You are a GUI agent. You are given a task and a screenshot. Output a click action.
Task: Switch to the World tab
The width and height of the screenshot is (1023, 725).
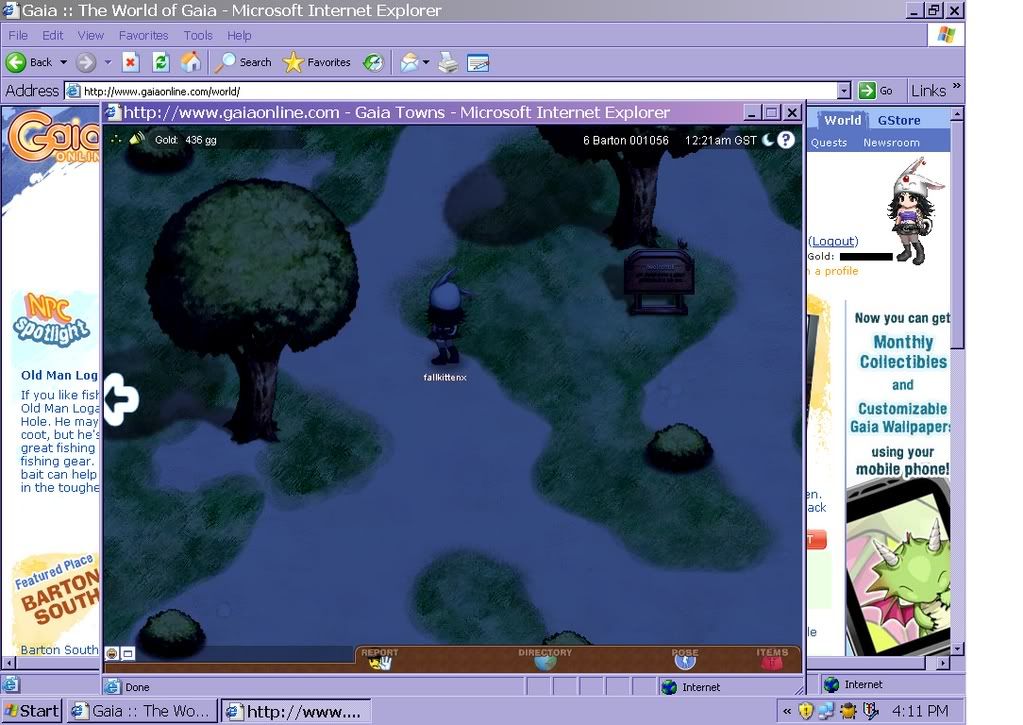842,120
